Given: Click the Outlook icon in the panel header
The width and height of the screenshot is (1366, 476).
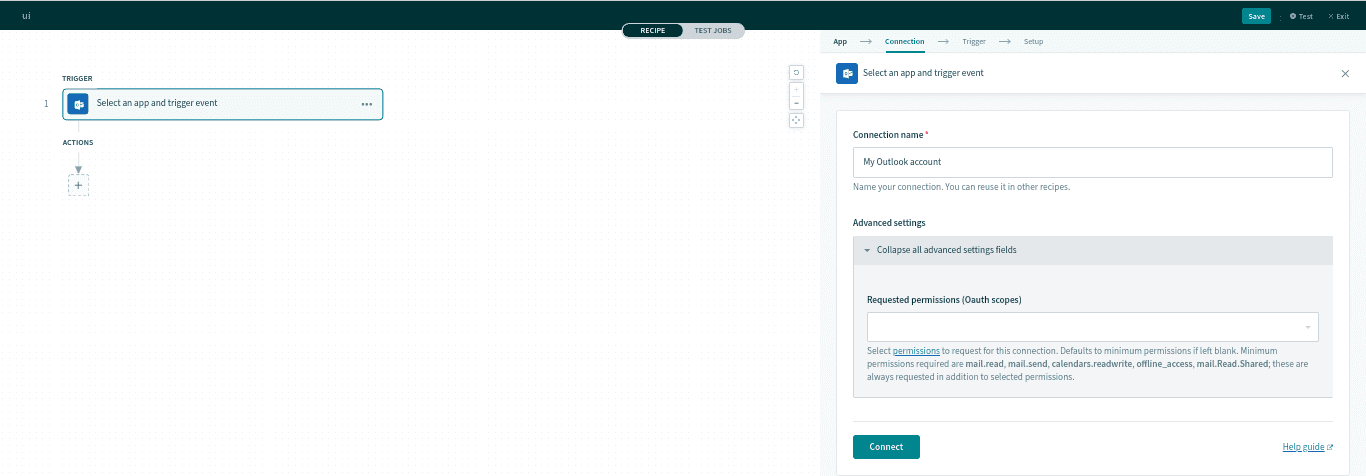Looking at the screenshot, I should click(847, 74).
